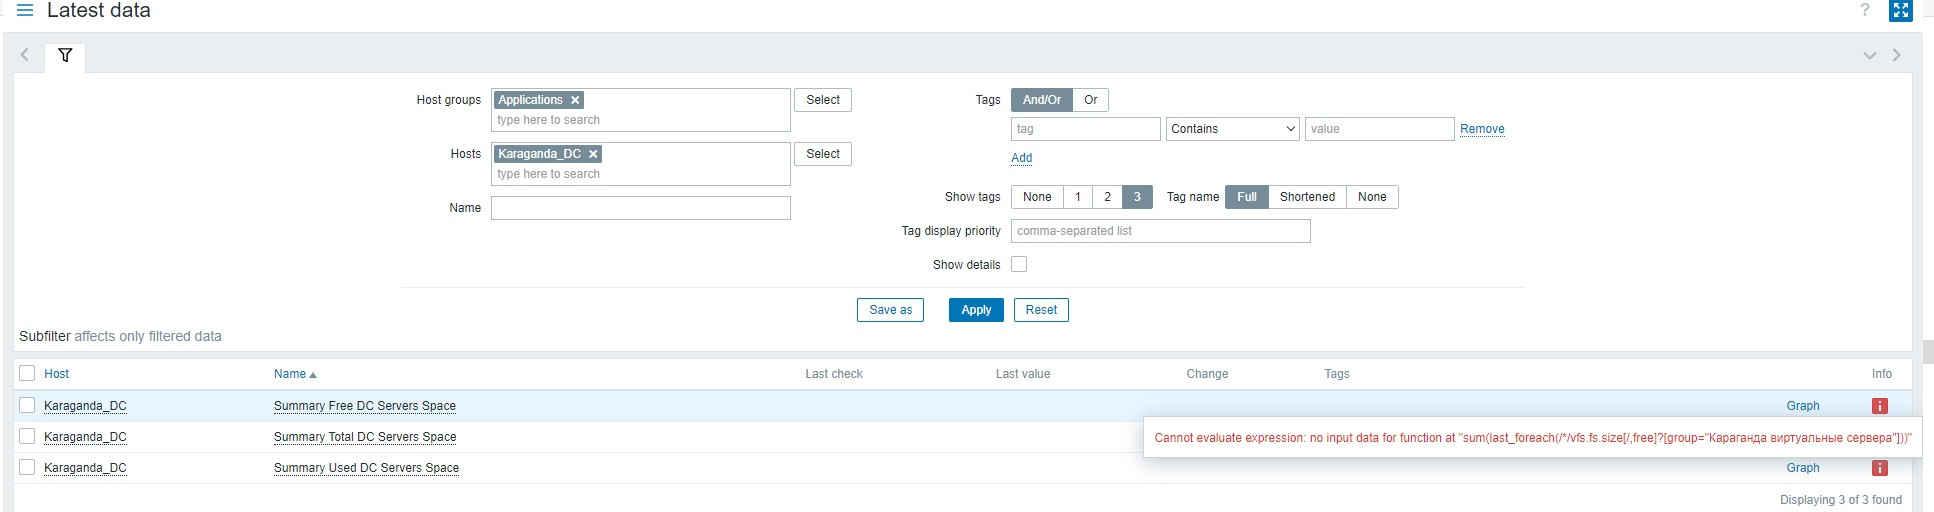Expand the filter tabs list chevron
The image size is (1934, 512).
(x=1869, y=56)
